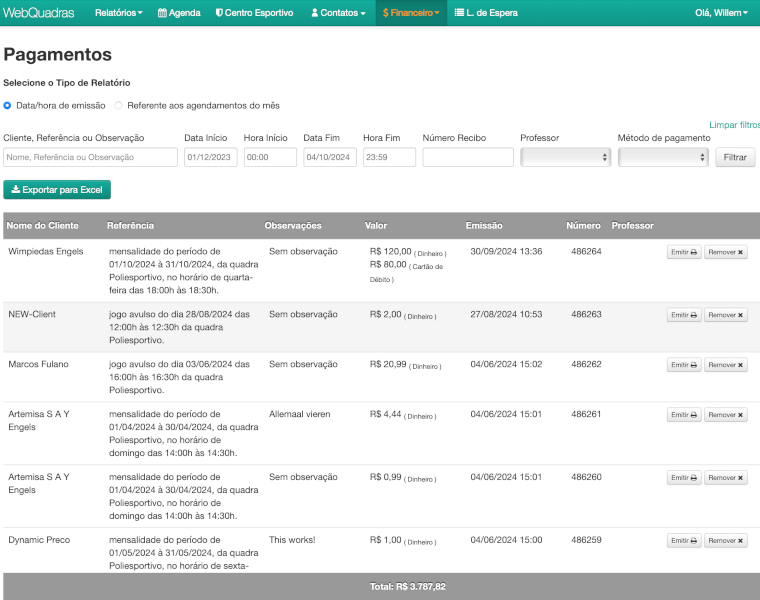
Task: Remove payment number 486261
Action: coord(725,415)
